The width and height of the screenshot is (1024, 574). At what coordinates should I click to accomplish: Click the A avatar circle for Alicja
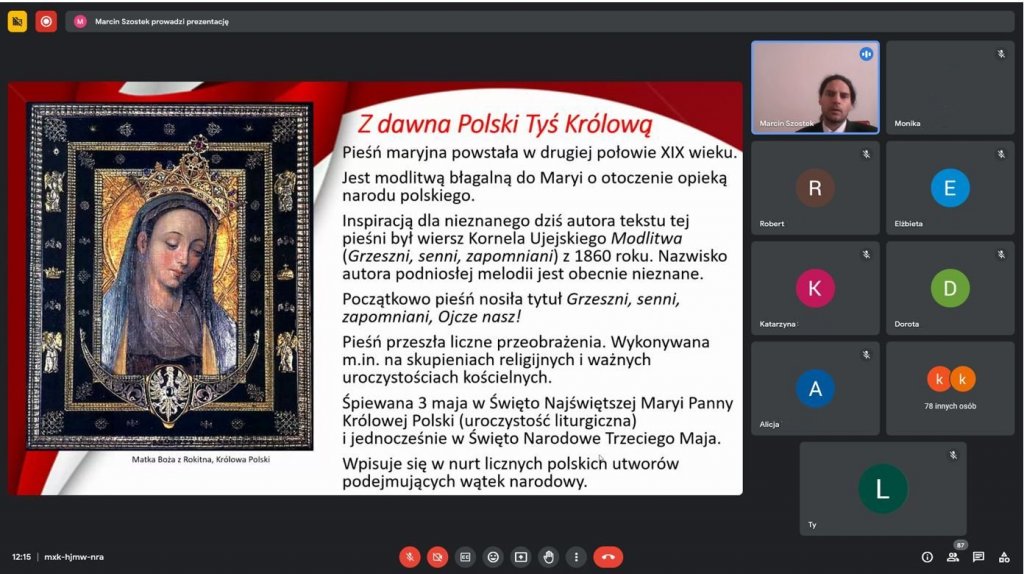click(x=815, y=389)
